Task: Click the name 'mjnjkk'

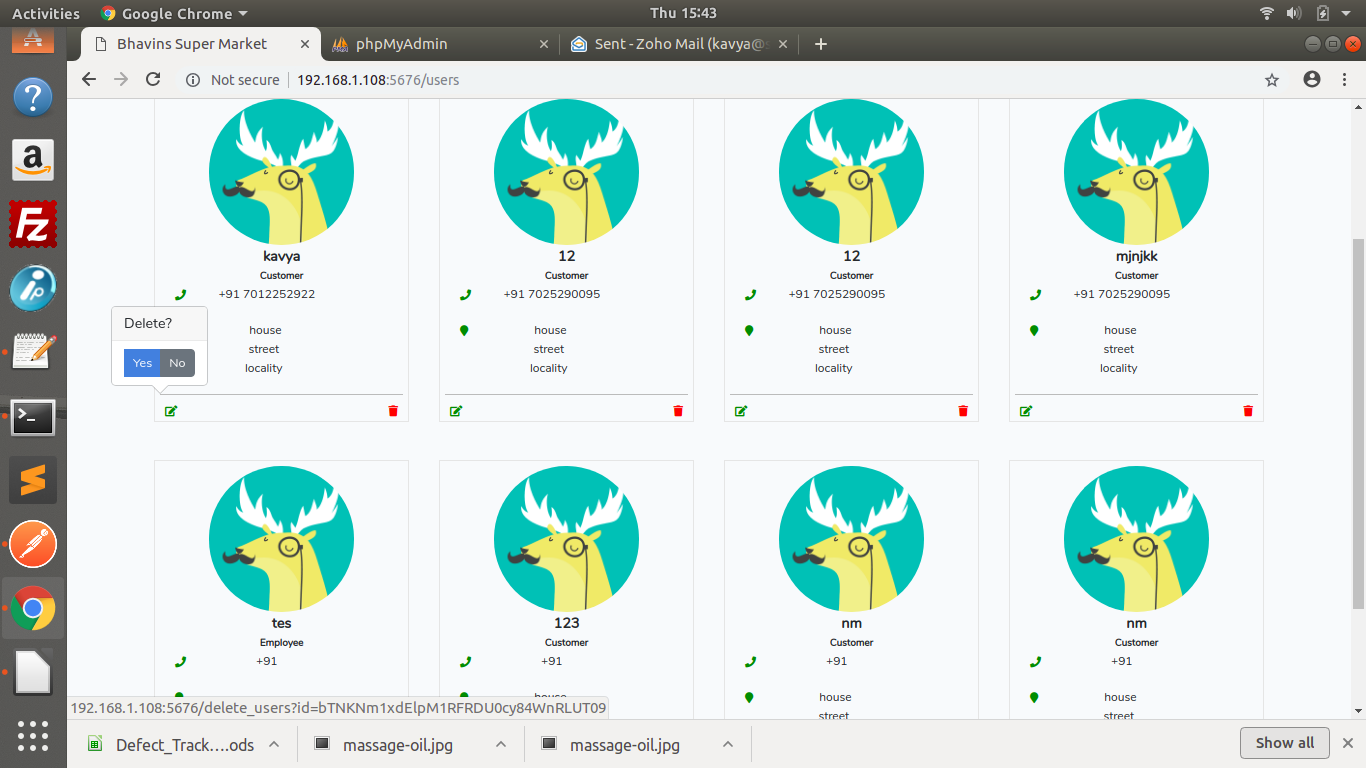Action: click(x=1137, y=256)
